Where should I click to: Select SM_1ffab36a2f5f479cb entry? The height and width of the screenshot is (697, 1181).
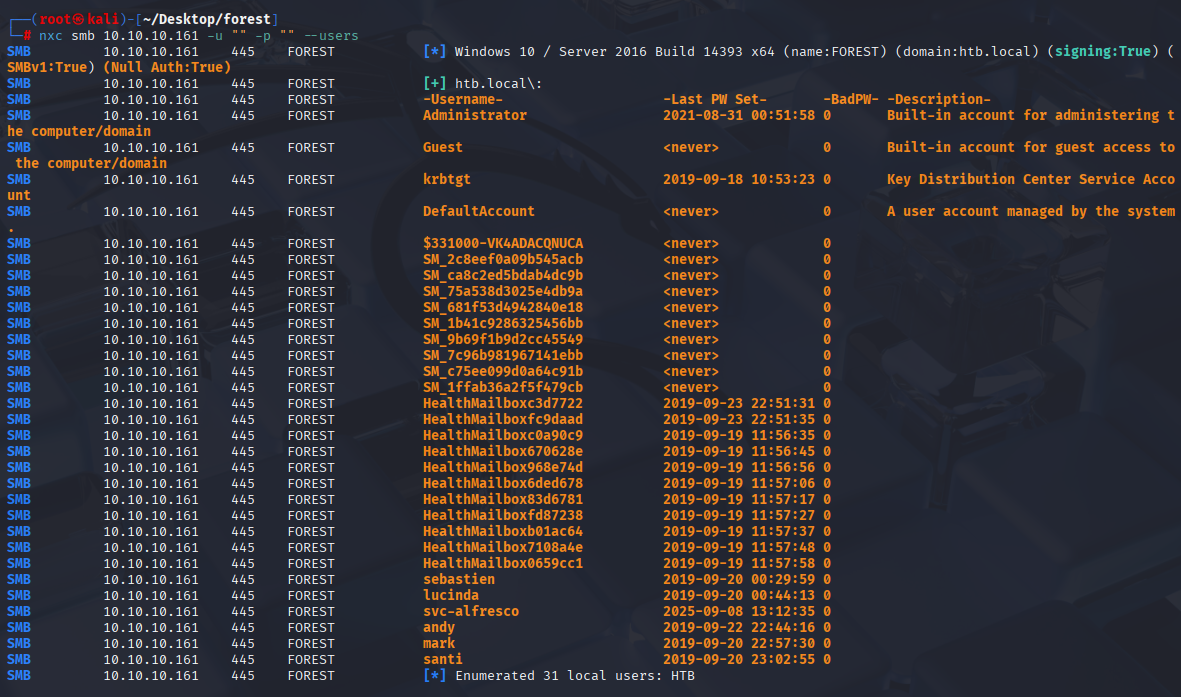point(502,387)
